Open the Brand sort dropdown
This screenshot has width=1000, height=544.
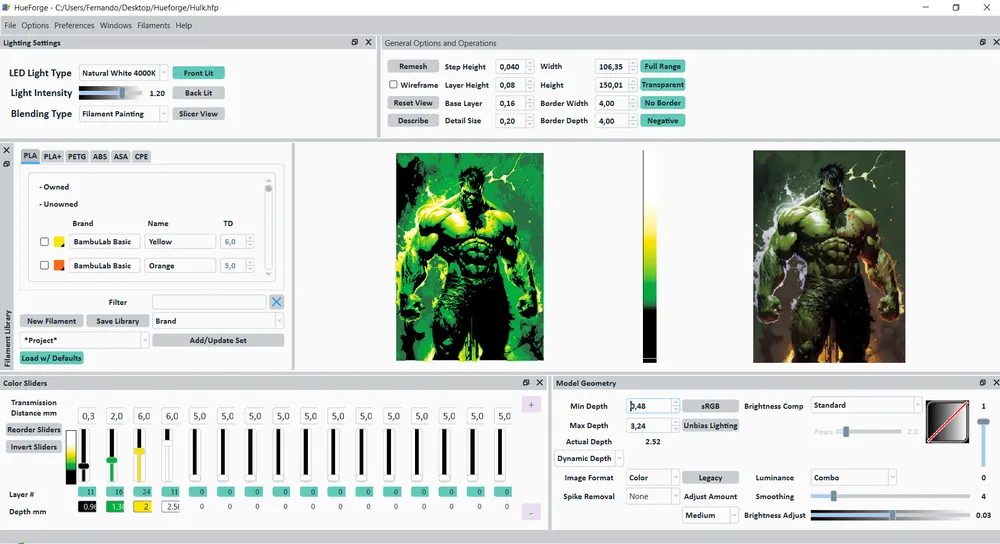218,321
